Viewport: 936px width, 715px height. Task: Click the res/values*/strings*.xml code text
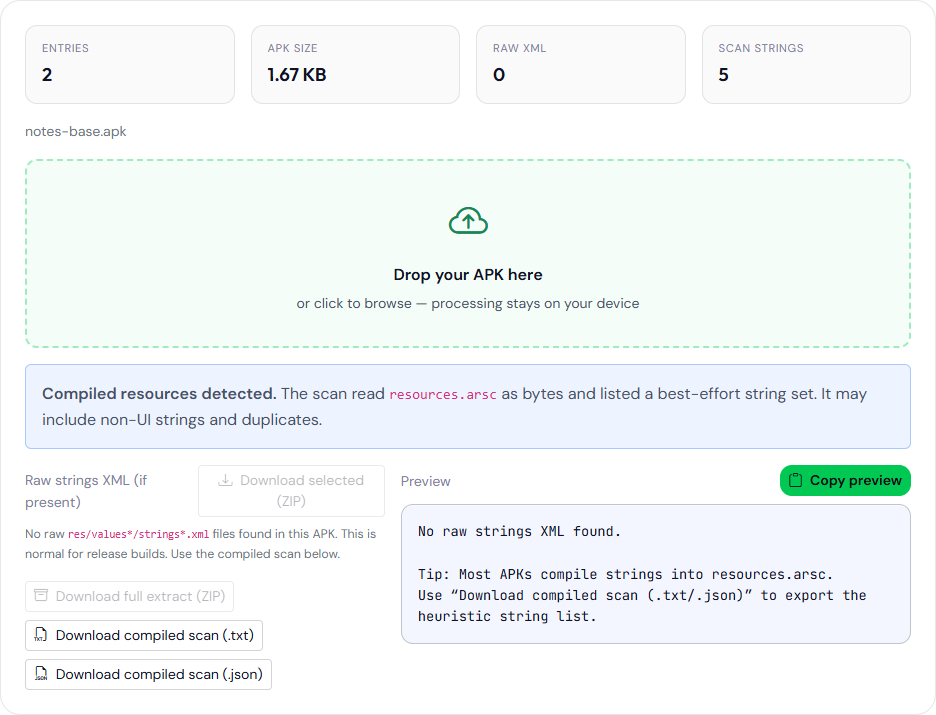coord(138,534)
